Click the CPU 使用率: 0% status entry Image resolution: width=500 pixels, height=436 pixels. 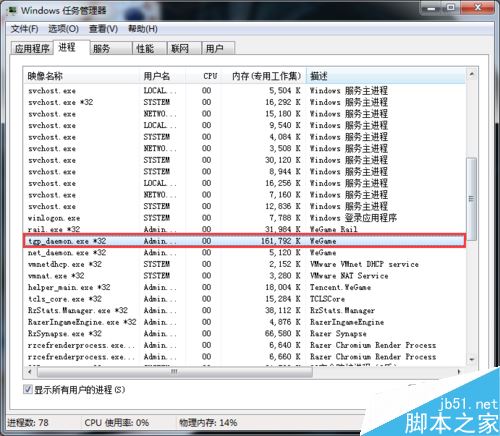pos(116,423)
